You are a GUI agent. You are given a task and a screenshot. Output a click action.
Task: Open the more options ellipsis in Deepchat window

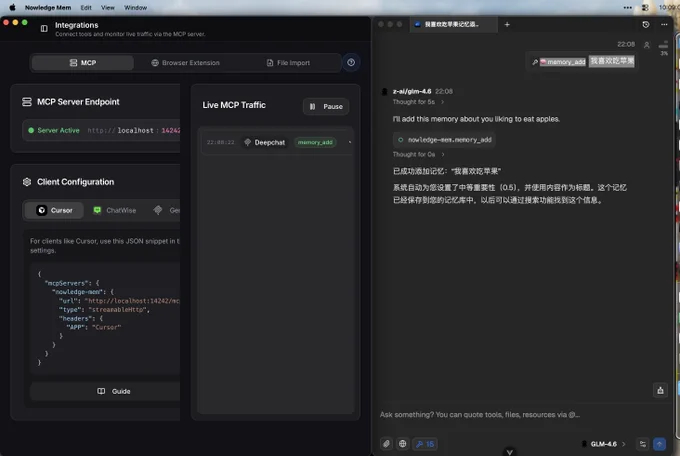point(664,24)
